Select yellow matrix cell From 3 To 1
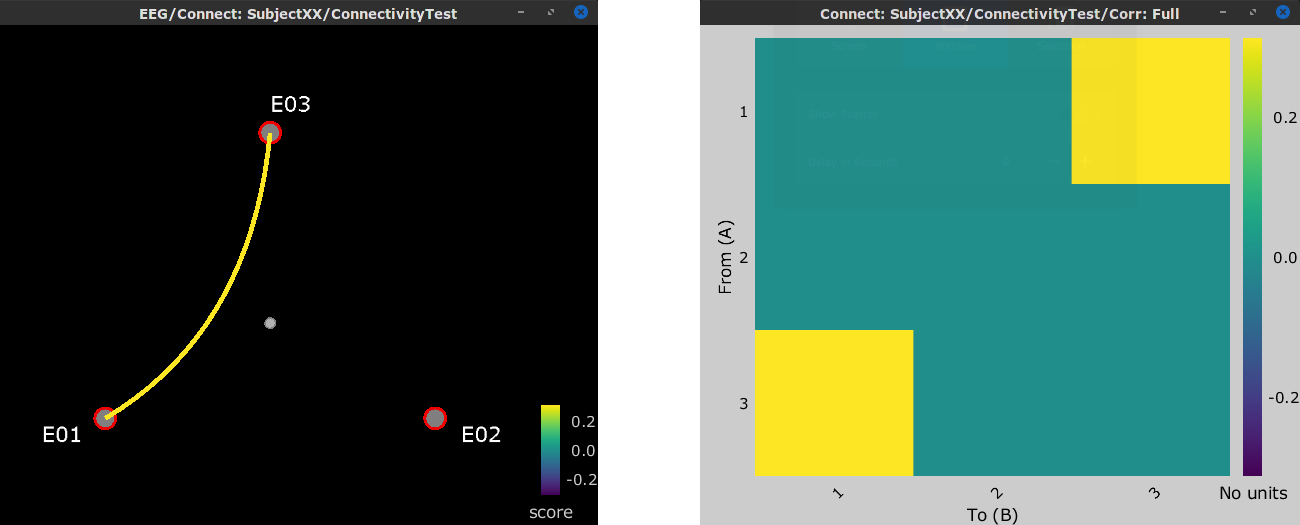Viewport: 1300px width, 525px height. [x=834, y=402]
